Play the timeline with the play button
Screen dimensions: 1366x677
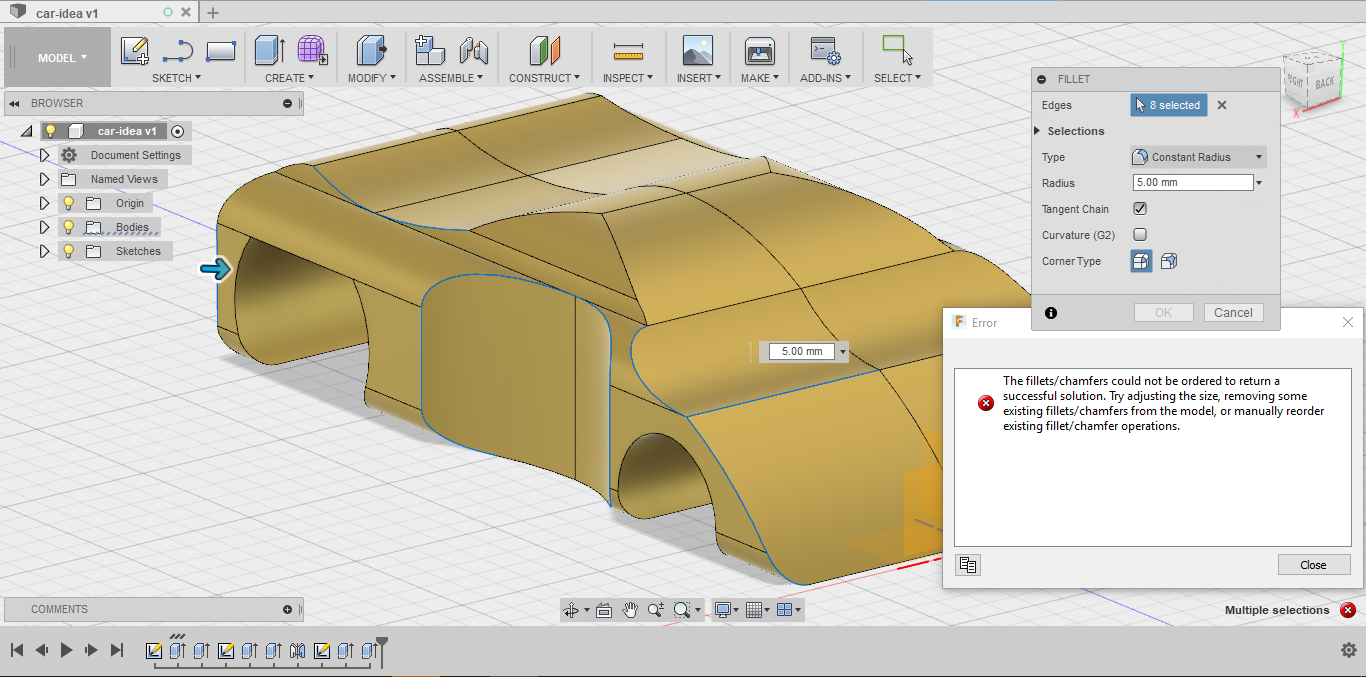[x=66, y=650]
